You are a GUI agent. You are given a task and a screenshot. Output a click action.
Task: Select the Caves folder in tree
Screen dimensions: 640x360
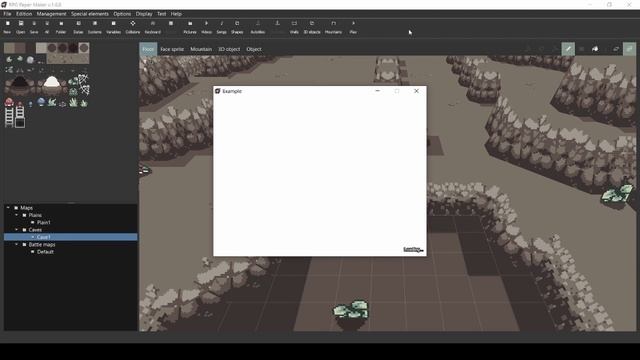pos(35,230)
